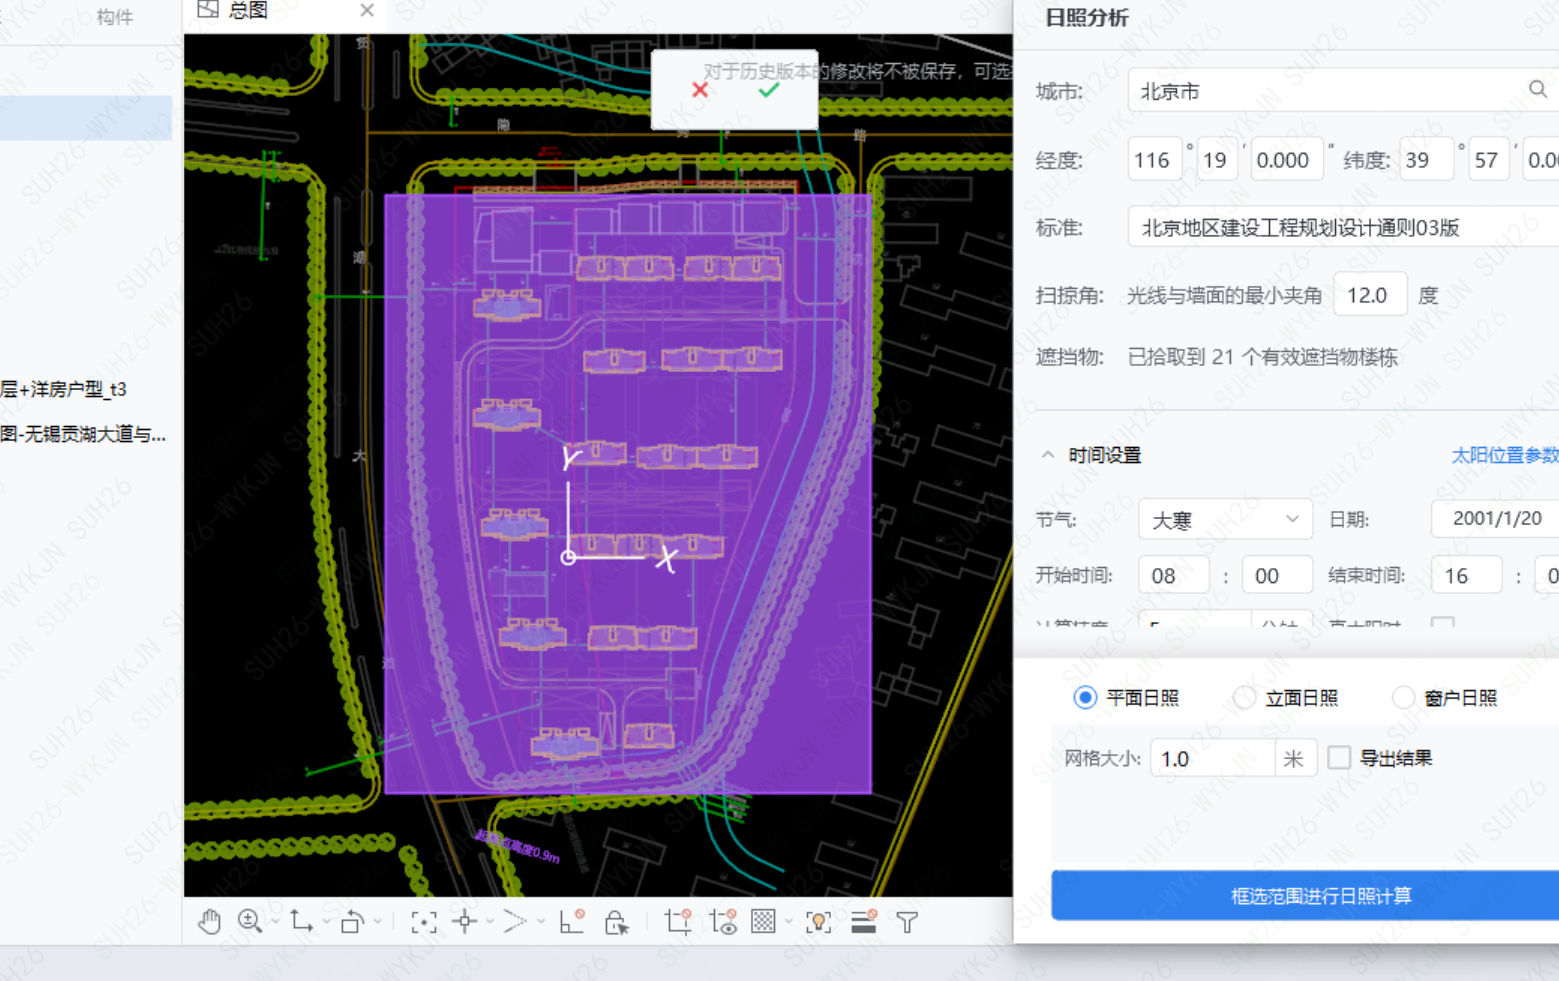This screenshot has width=1559, height=981.
Task: Select the 立面日照 radio option
Action: click(1244, 698)
